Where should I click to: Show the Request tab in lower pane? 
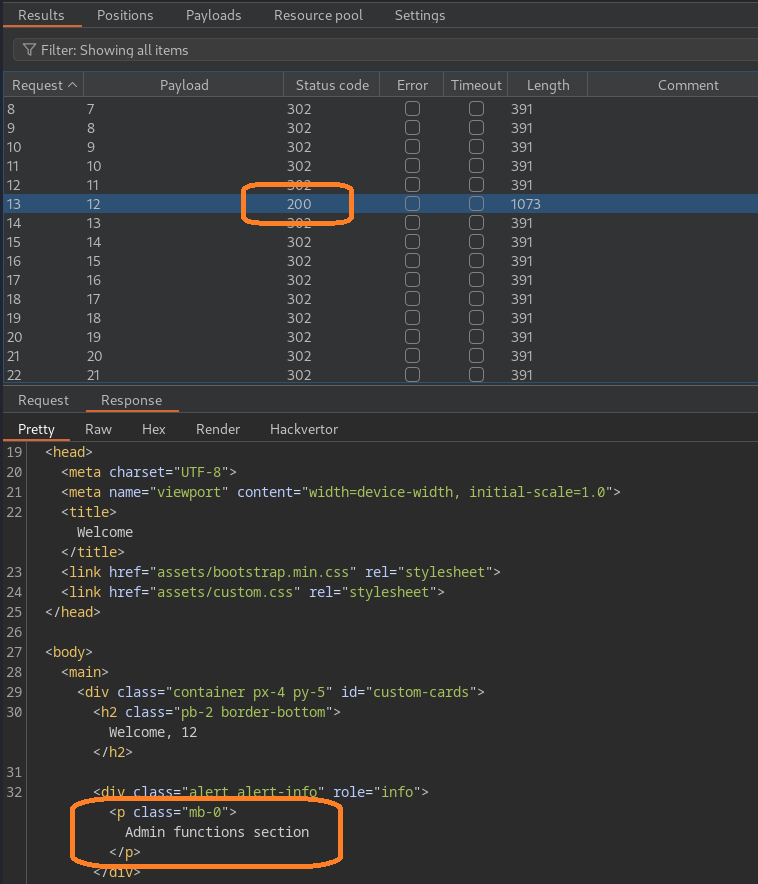coord(44,400)
